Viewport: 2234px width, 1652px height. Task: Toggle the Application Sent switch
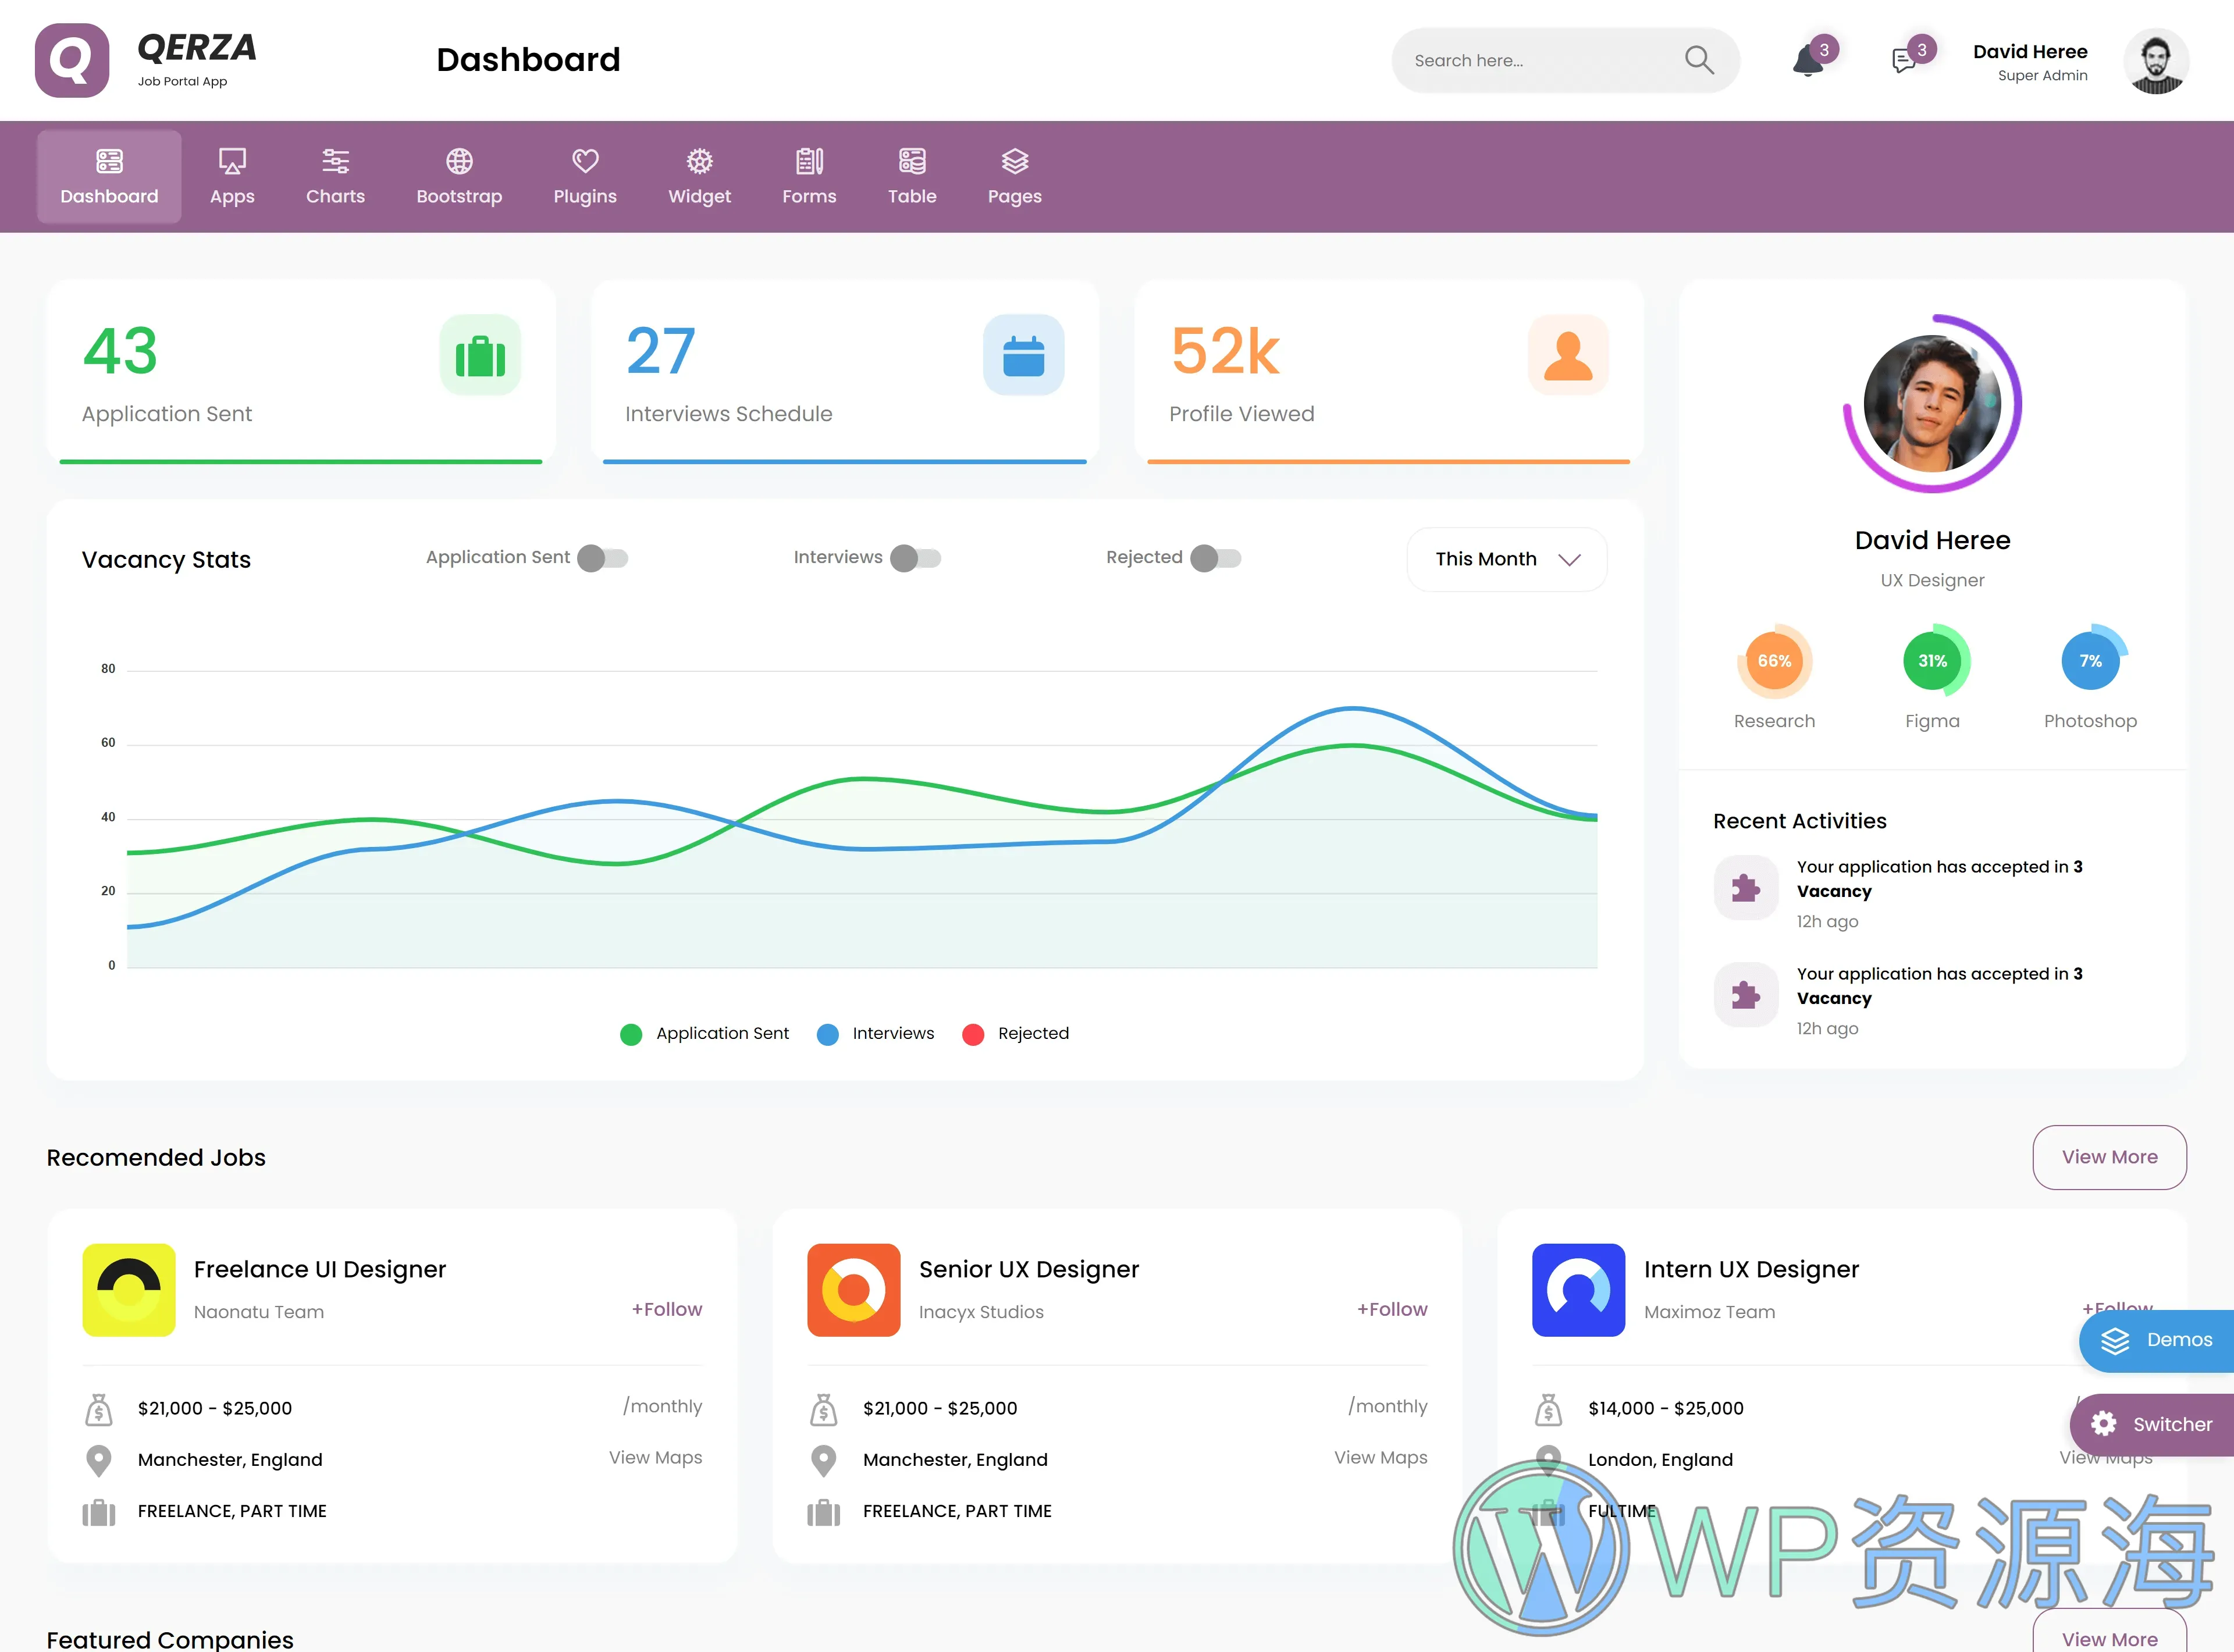(602, 558)
